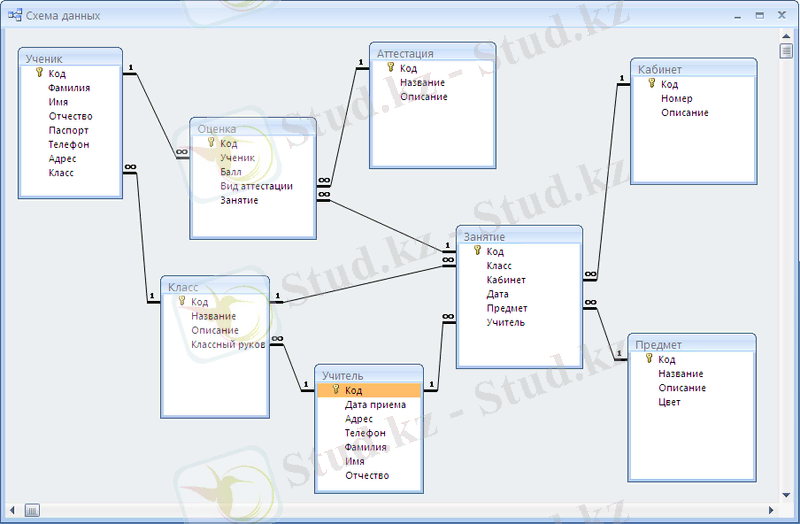800x524 pixels.
Task: Close the Схема данных window
Action: coord(782,16)
